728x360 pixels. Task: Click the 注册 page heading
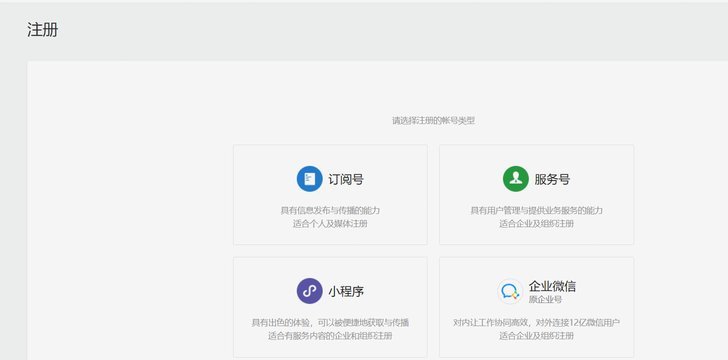pos(42,30)
